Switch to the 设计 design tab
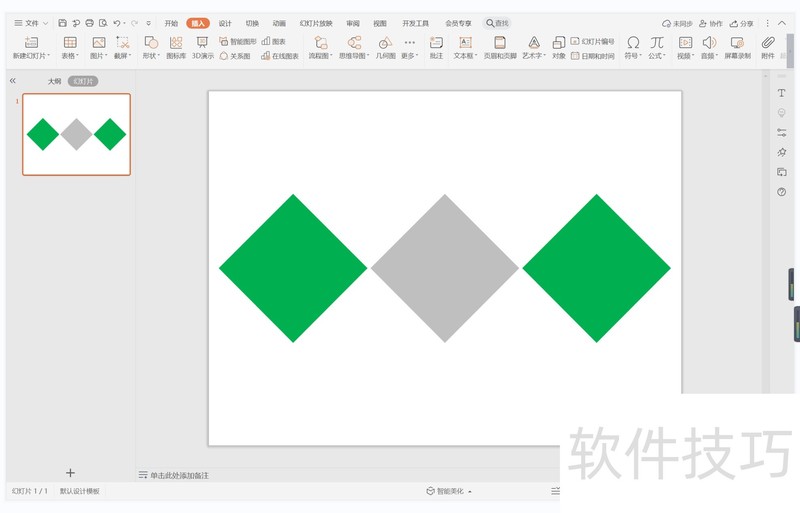This screenshot has width=800, height=513. point(225,23)
